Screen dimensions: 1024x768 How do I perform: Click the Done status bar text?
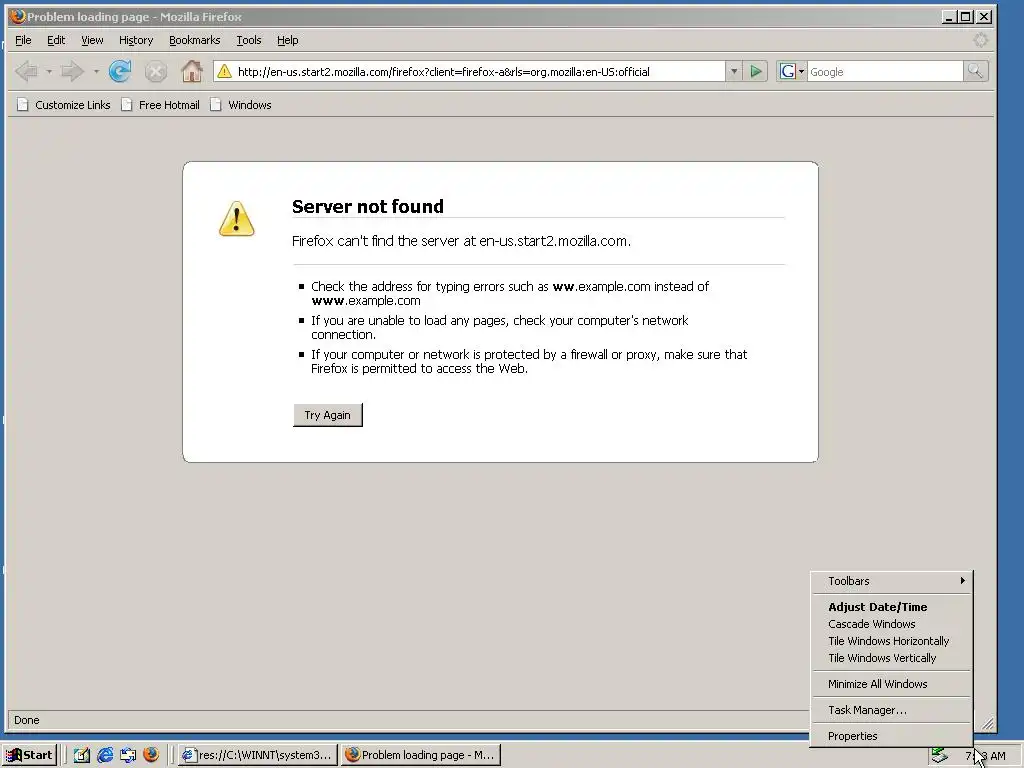[27, 720]
